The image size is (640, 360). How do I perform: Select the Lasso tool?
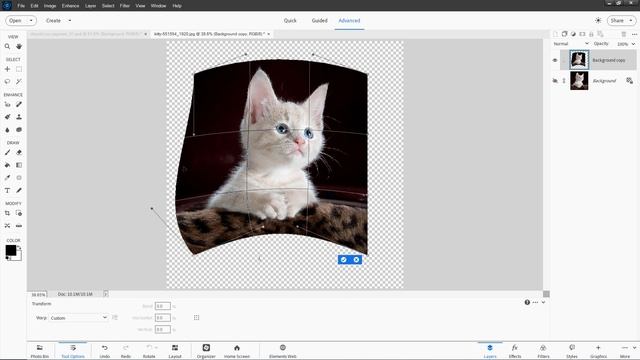tap(7, 81)
